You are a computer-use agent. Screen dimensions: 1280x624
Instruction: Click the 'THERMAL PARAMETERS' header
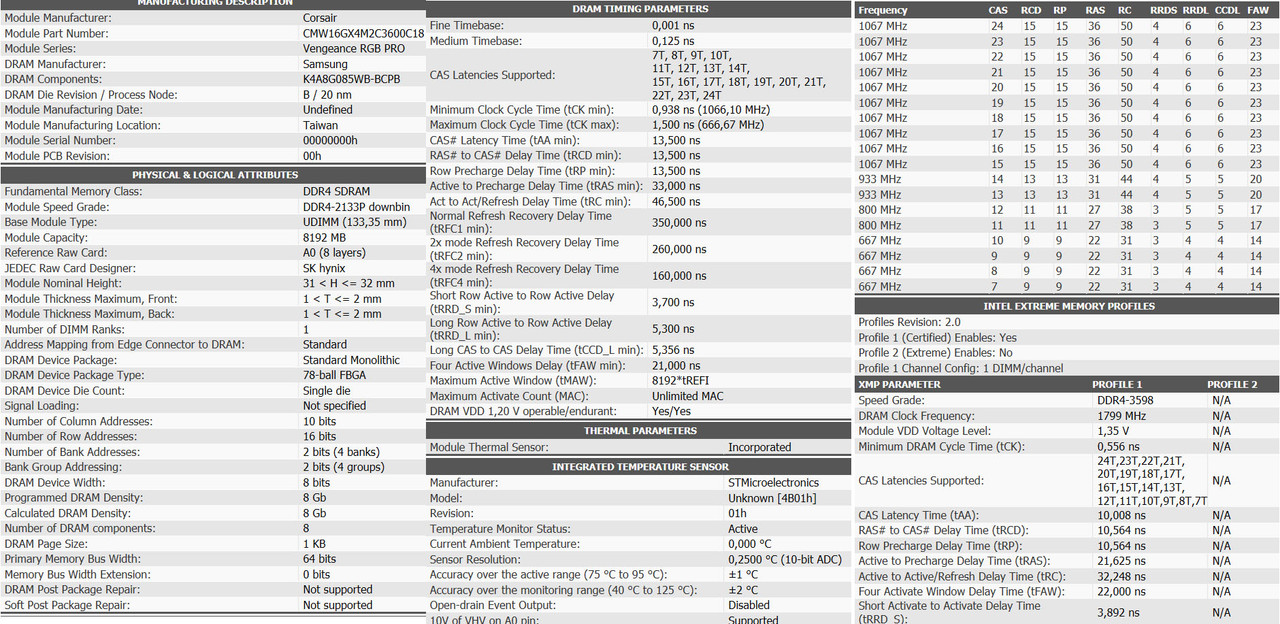(x=640, y=430)
